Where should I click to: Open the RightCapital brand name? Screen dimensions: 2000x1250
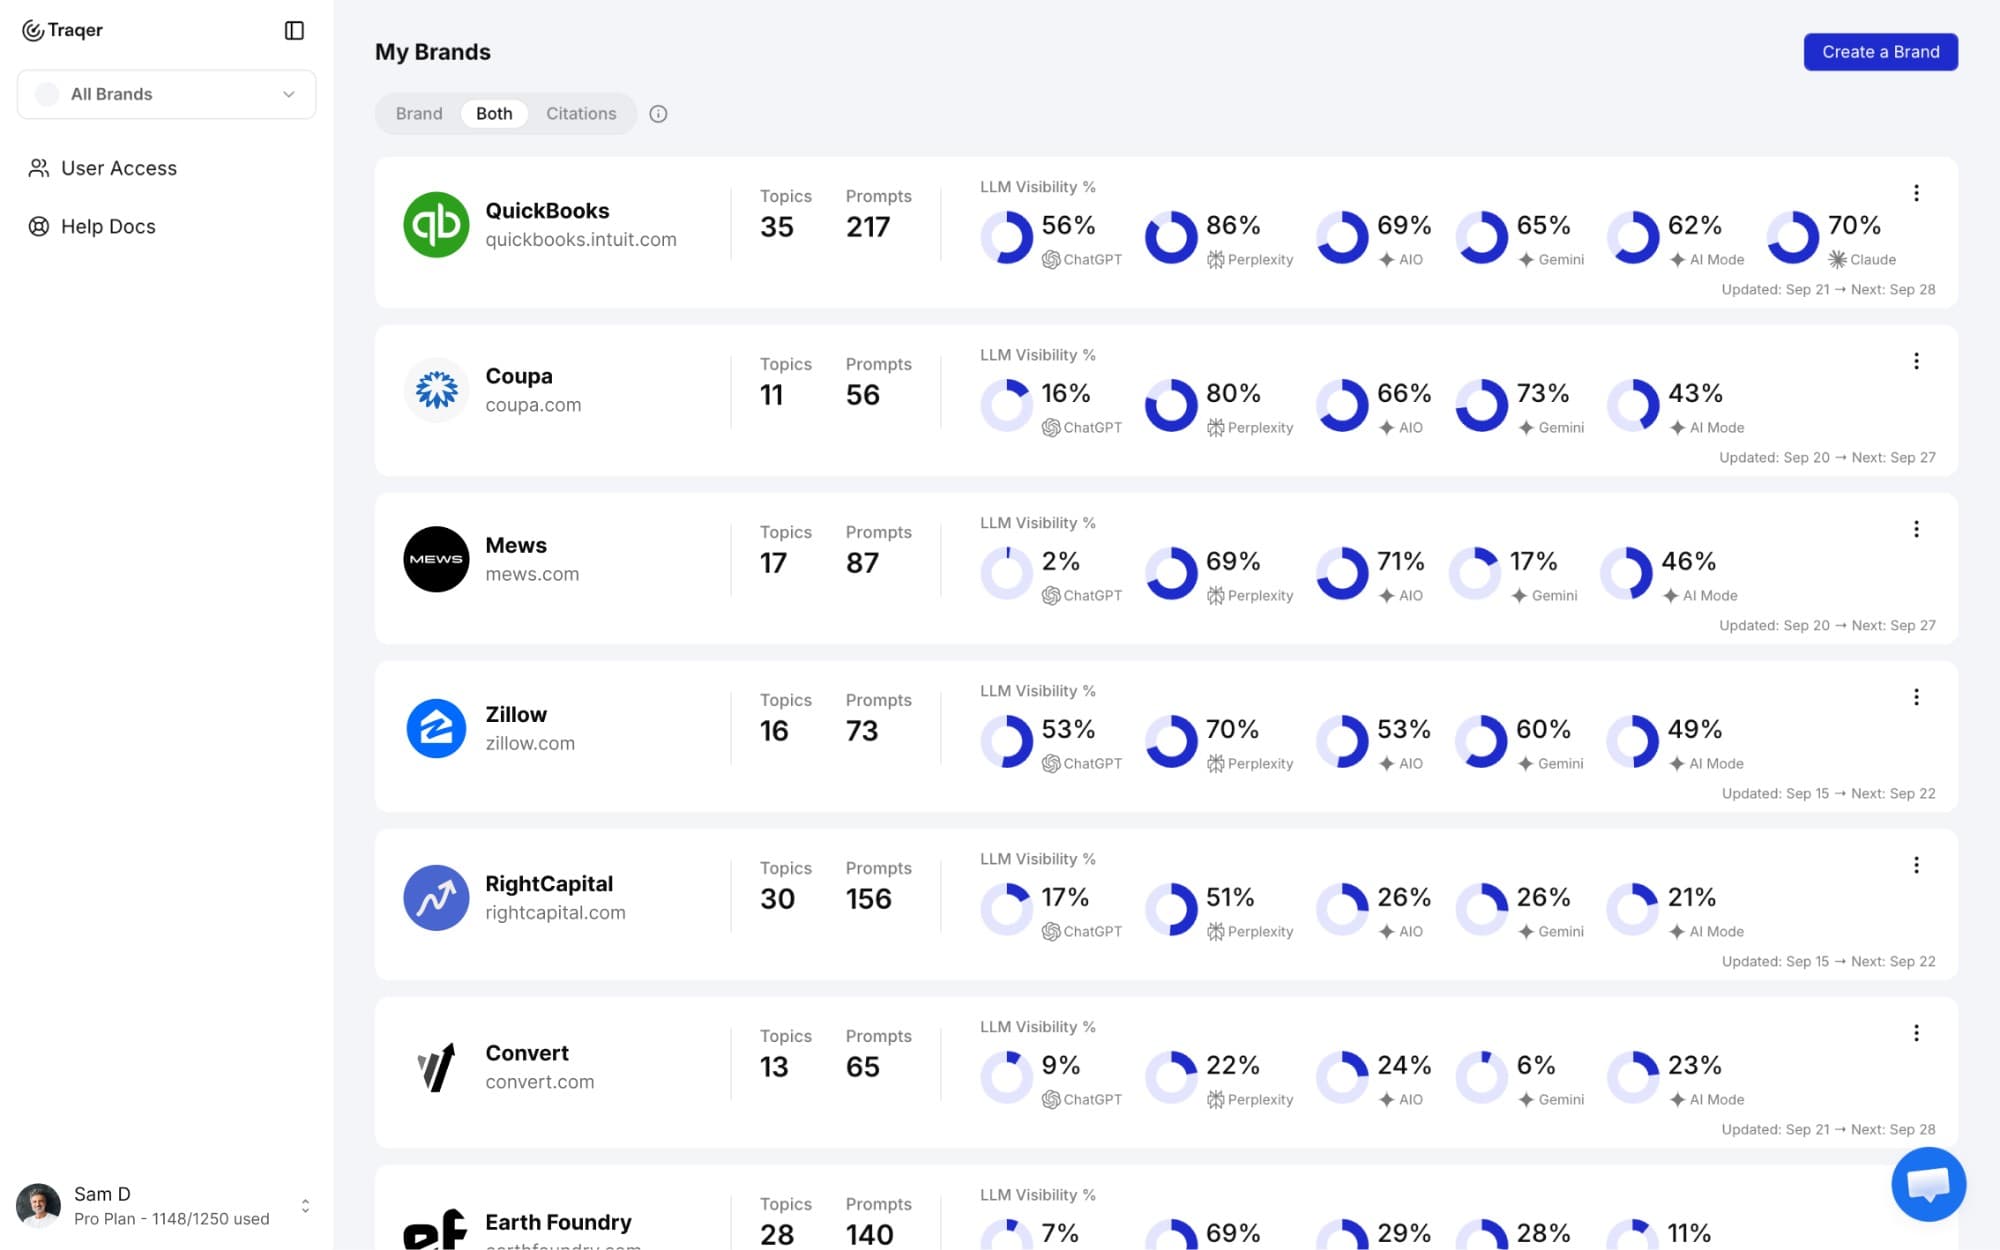549,884
